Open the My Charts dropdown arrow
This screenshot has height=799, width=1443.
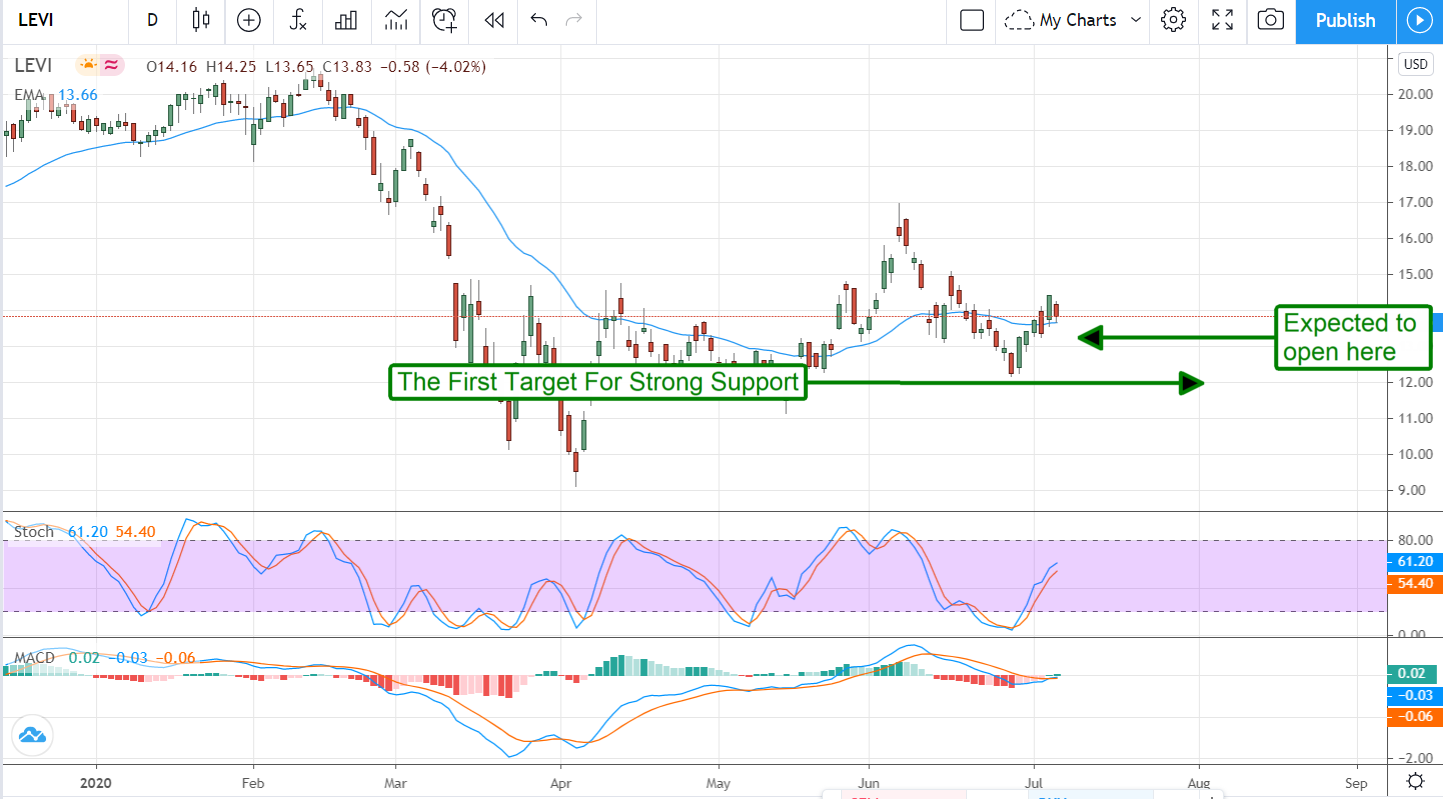pos(1136,20)
